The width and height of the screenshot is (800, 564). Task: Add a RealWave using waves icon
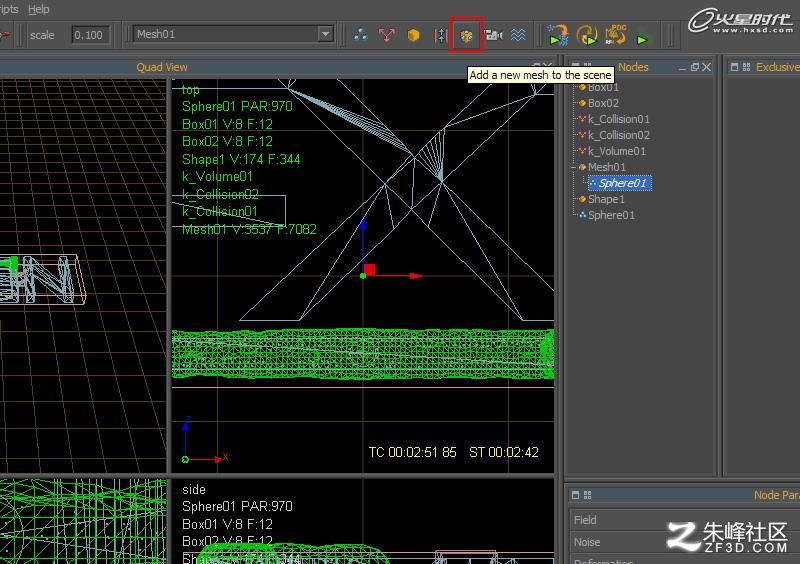point(518,35)
